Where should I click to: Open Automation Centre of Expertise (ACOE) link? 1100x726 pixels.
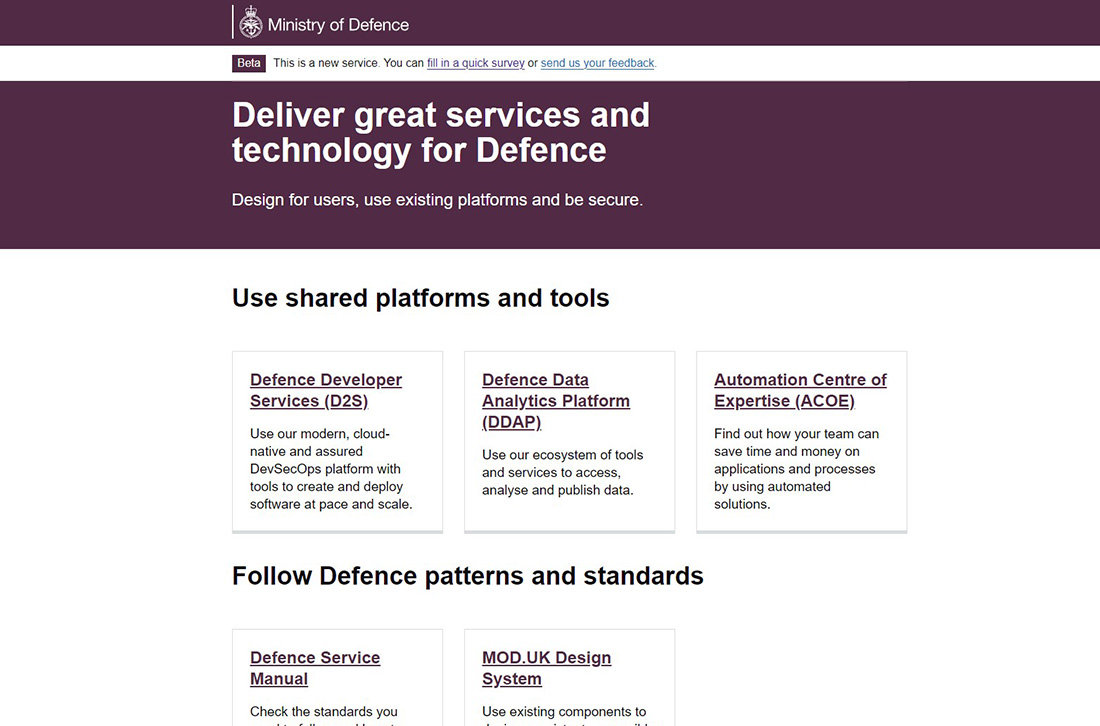[x=800, y=390]
